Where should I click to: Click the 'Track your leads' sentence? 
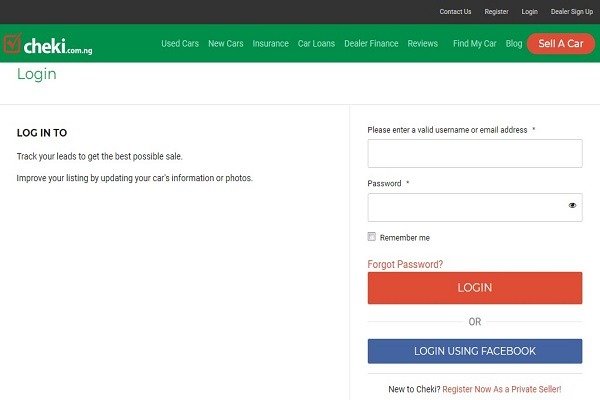[x=99, y=156]
